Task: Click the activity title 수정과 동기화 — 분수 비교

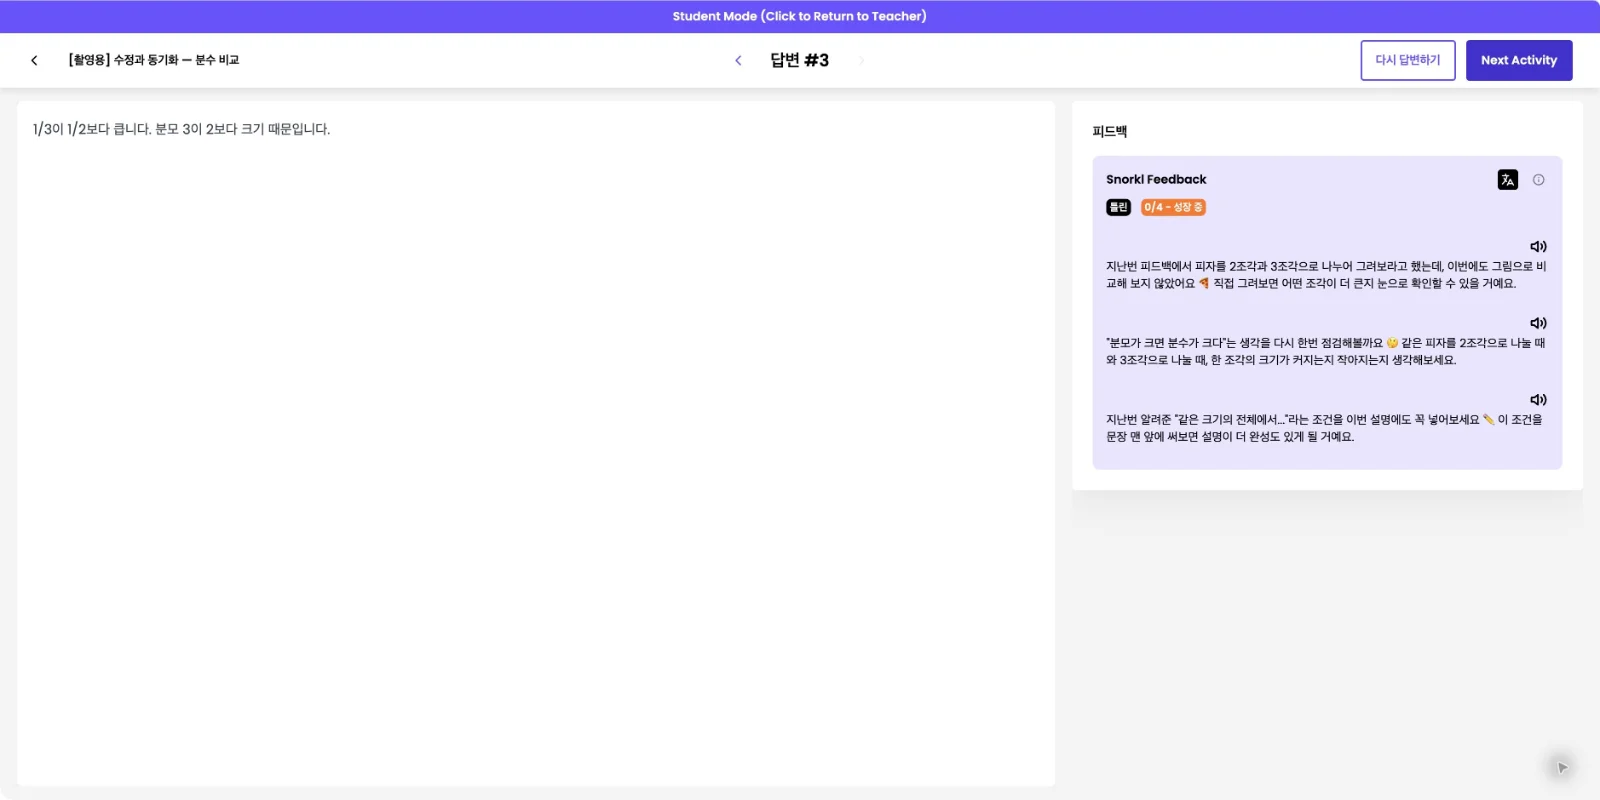Action: coord(154,60)
